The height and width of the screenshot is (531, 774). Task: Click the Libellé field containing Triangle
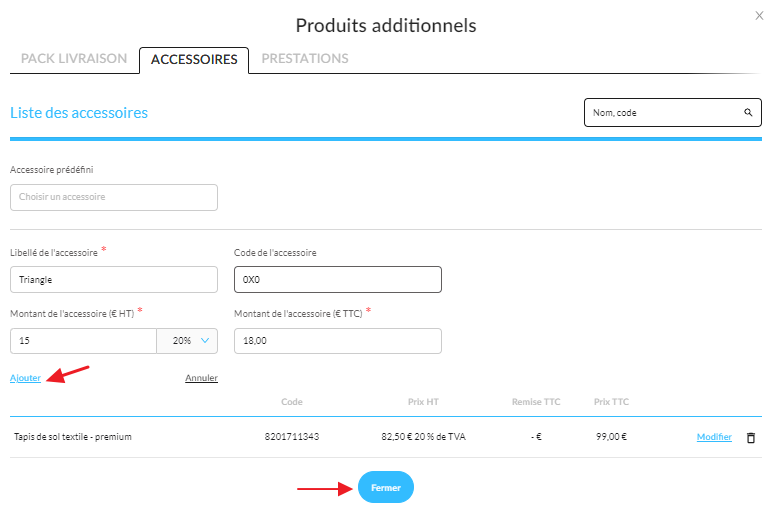pyautogui.click(x=114, y=280)
